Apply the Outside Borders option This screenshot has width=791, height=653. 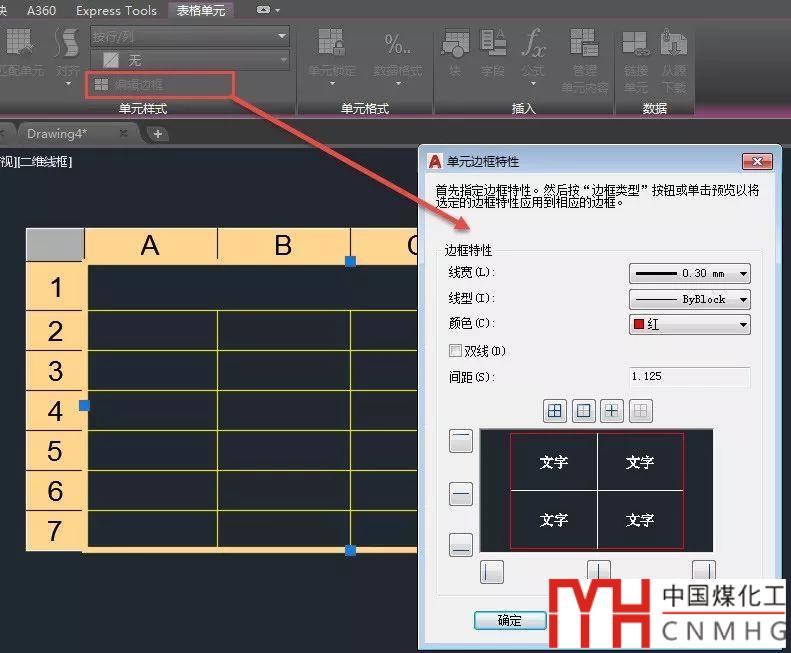tap(583, 410)
